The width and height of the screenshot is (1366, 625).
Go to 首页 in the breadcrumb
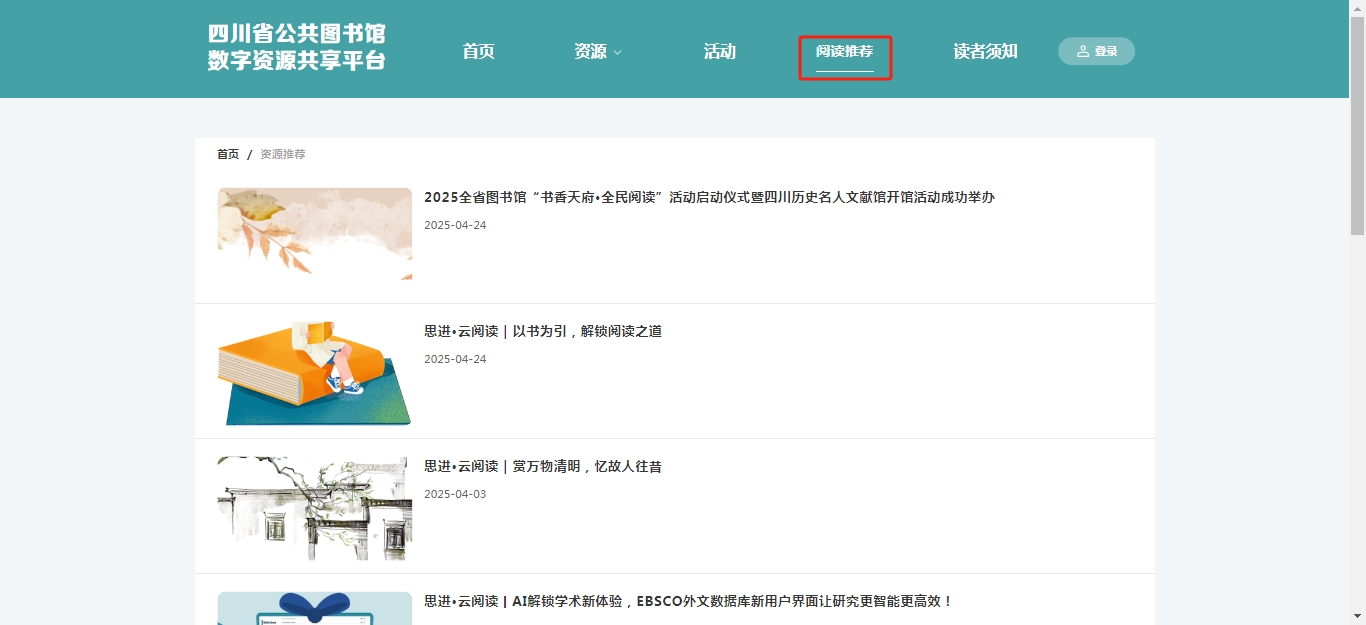click(x=228, y=154)
